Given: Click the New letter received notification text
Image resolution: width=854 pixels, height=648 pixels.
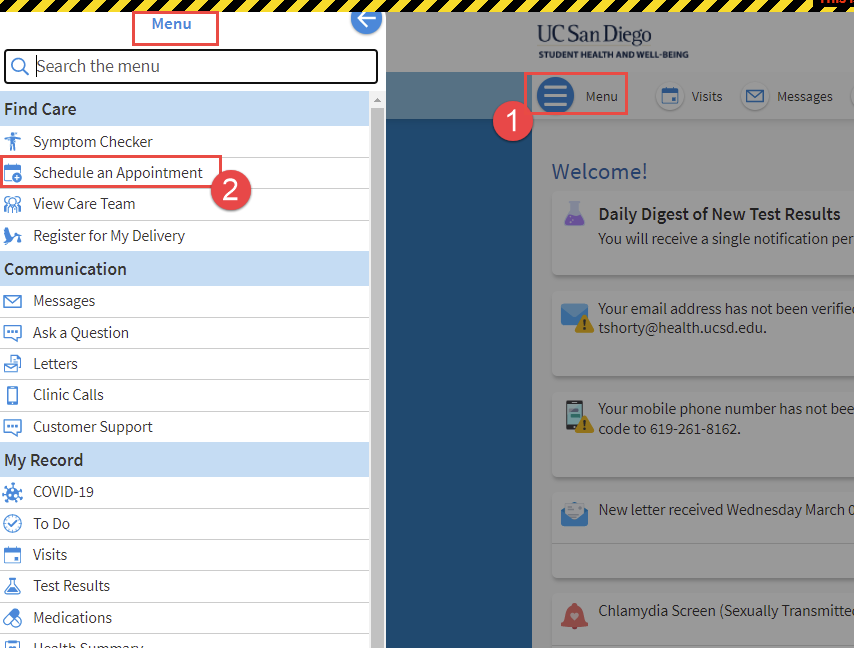Looking at the screenshot, I should coord(725,510).
